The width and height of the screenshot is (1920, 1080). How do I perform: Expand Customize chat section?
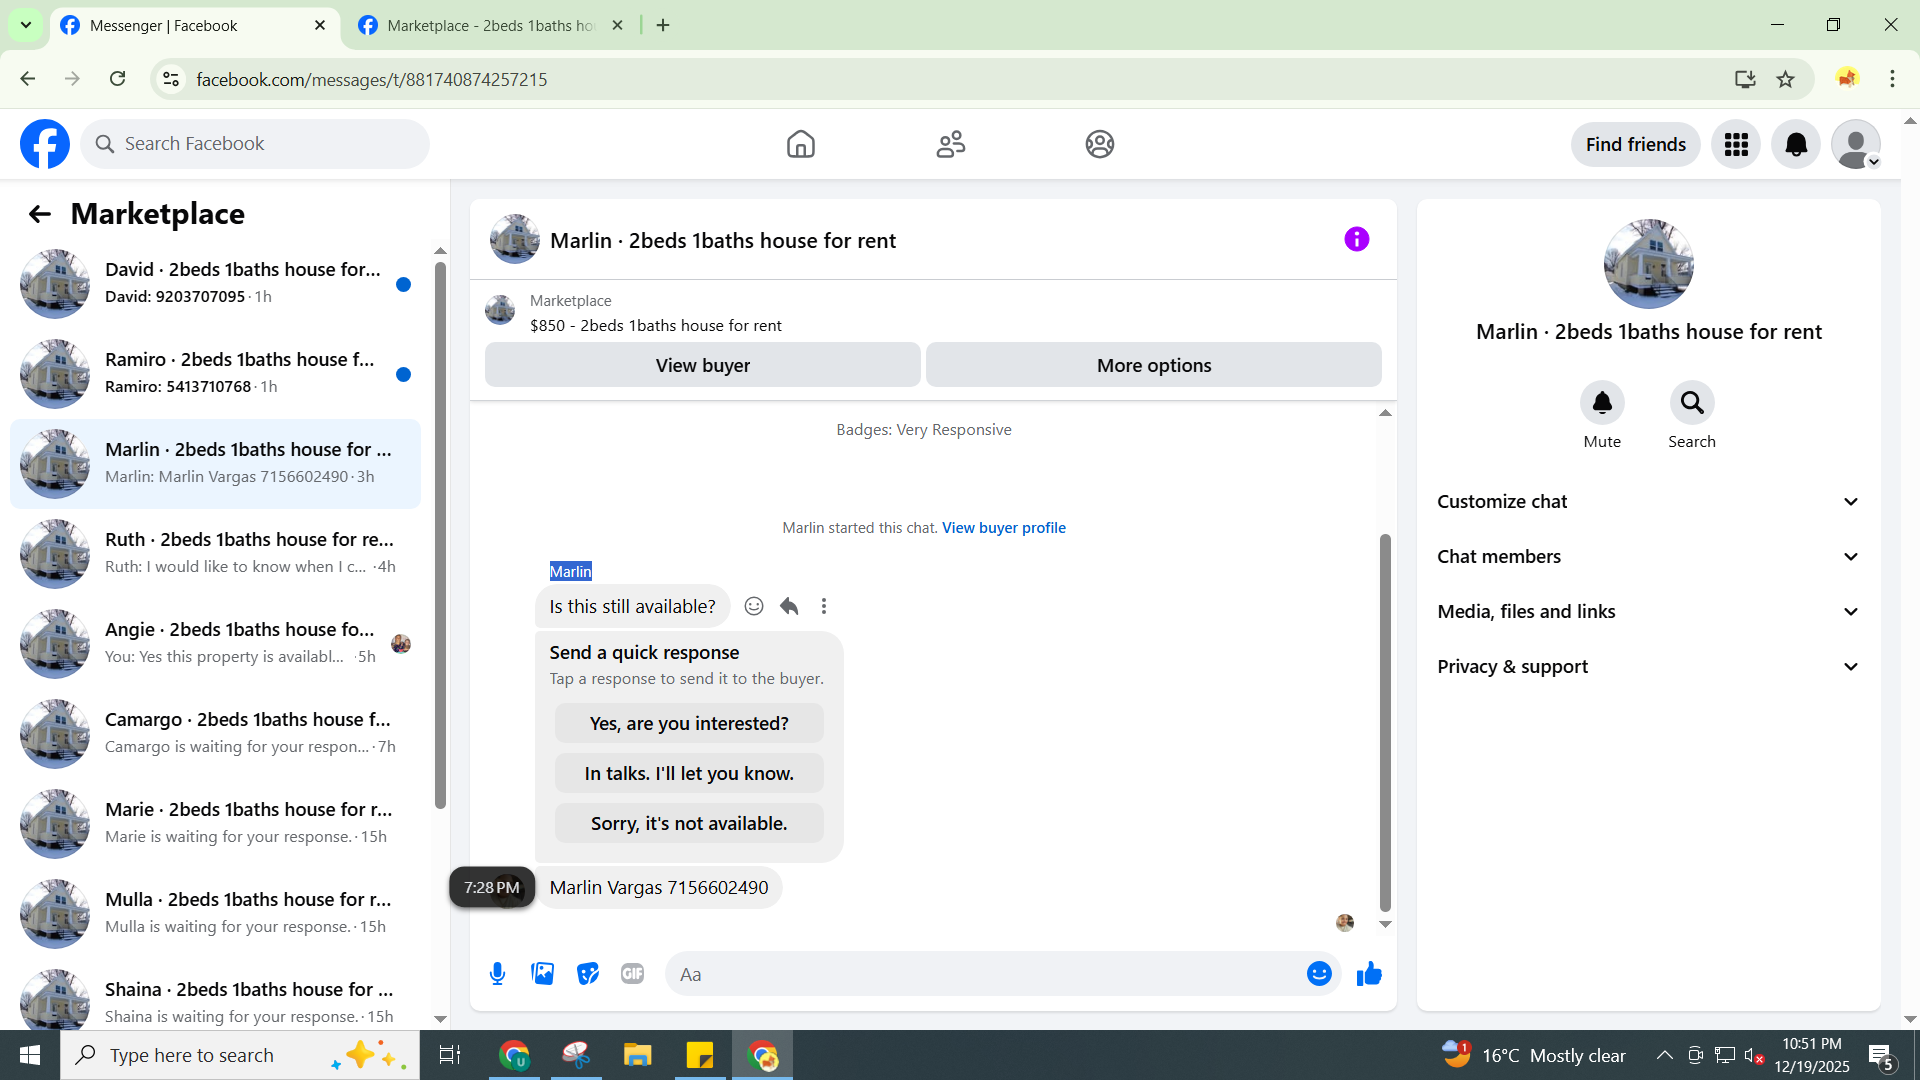pyautogui.click(x=1648, y=502)
